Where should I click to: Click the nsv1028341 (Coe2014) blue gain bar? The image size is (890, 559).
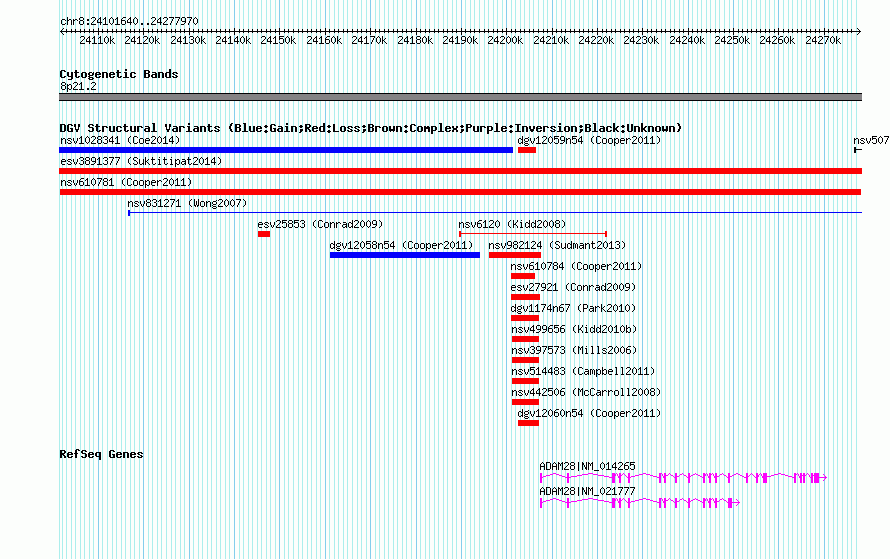(x=286, y=150)
